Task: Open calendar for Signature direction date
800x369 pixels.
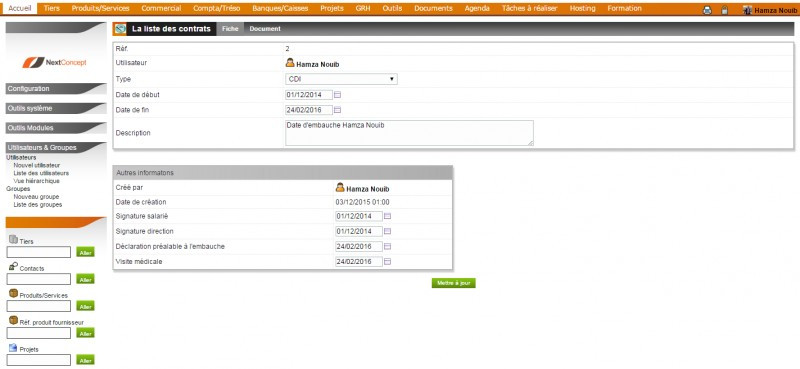Action: [x=387, y=231]
